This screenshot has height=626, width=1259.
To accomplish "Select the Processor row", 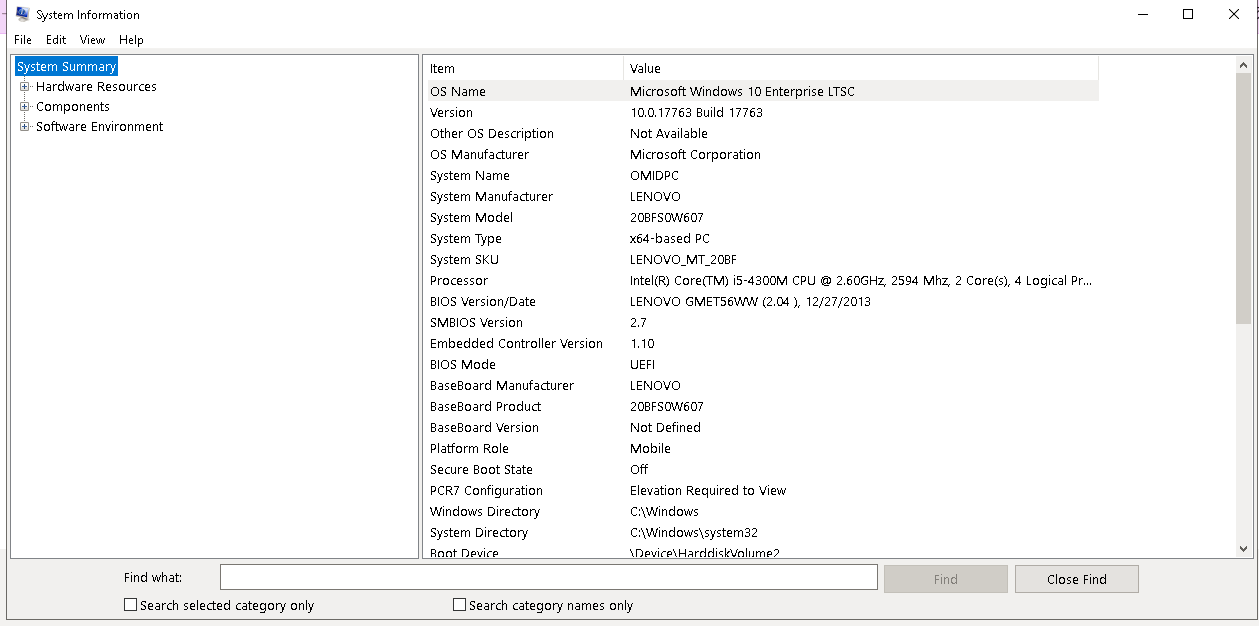I will pyautogui.click(x=761, y=281).
